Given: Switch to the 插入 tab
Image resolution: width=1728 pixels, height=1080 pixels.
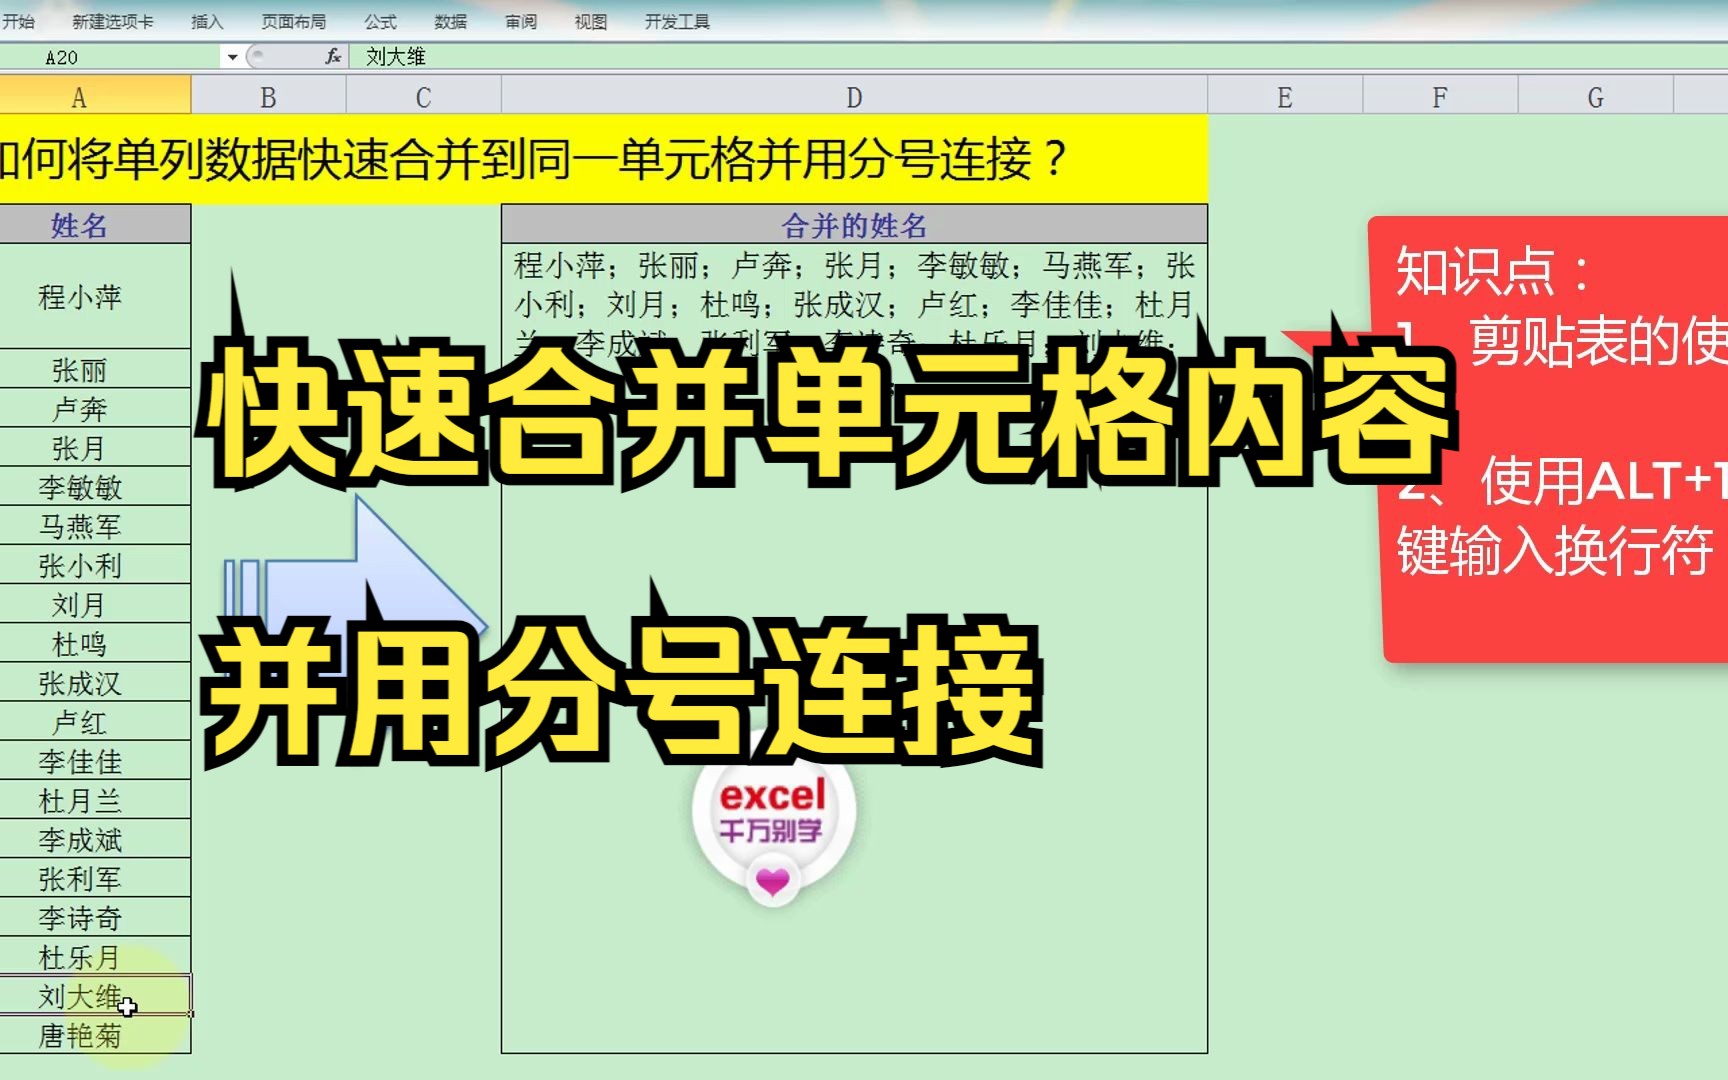Looking at the screenshot, I should pos(207,21).
